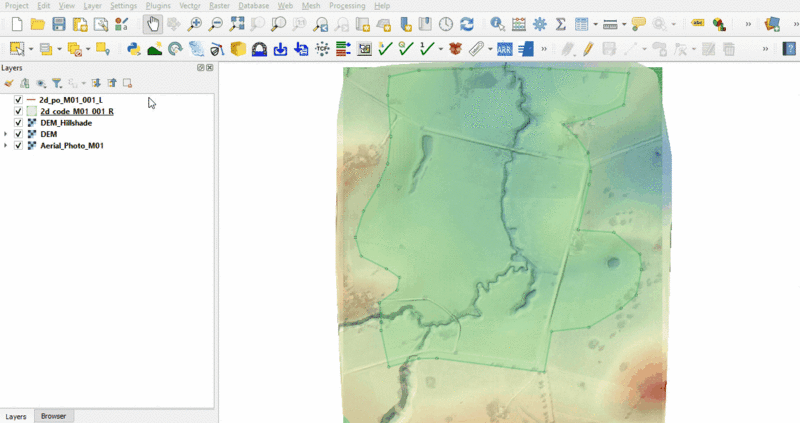Click the Save Project icon
Image resolution: width=800 pixels, height=423 pixels.
tap(59, 24)
